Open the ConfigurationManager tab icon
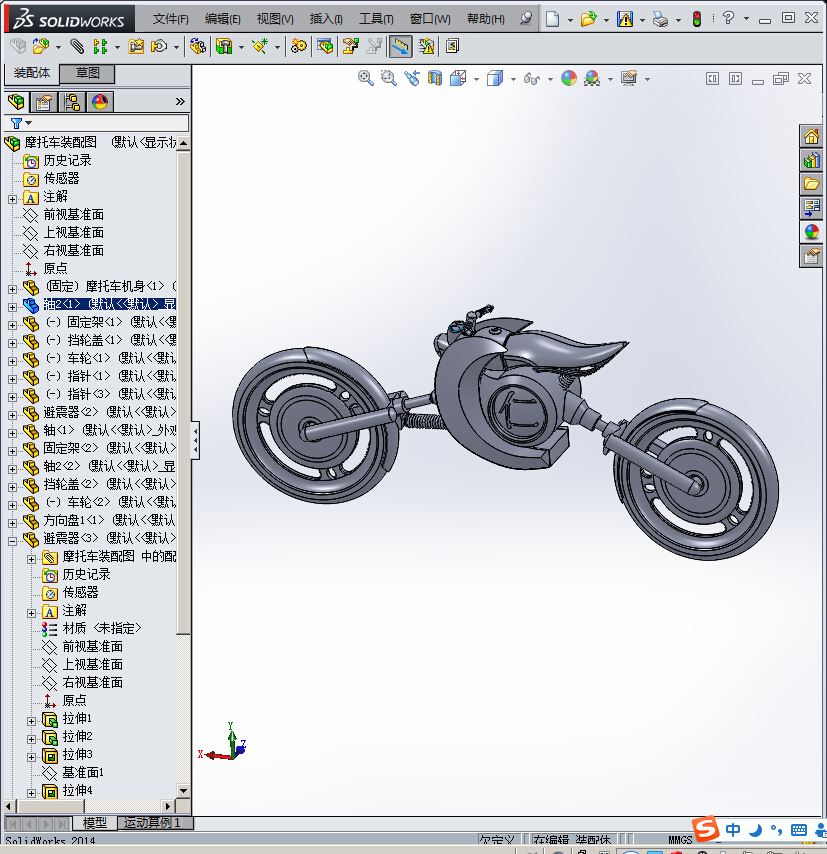827x854 pixels. pyautogui.click(x=71, y=102)
